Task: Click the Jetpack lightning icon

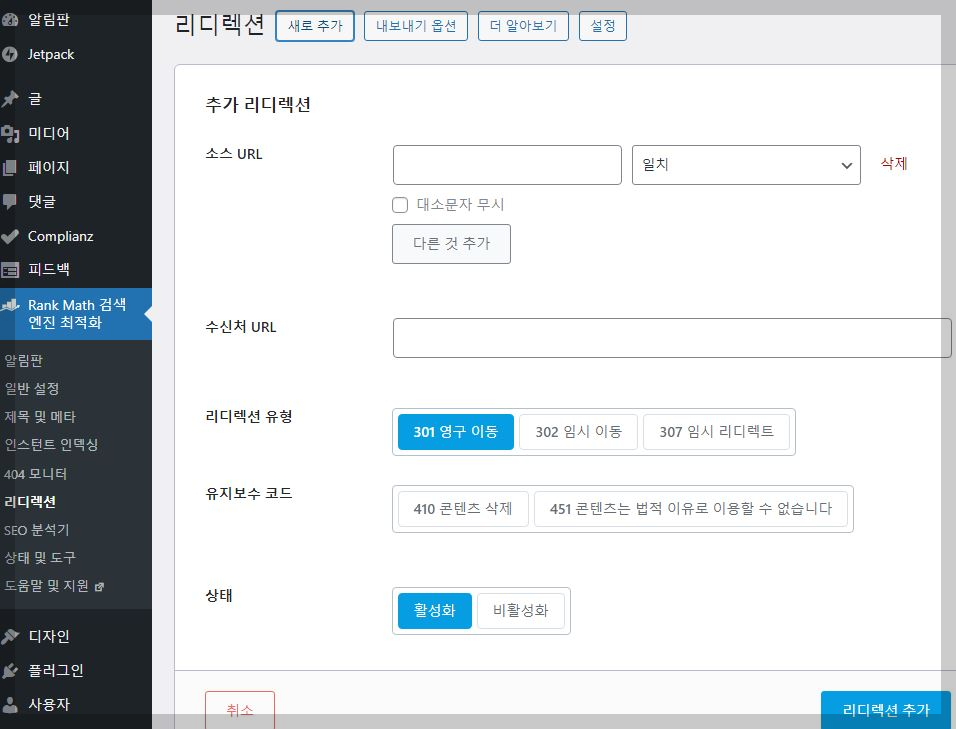Action: point(9,54)
